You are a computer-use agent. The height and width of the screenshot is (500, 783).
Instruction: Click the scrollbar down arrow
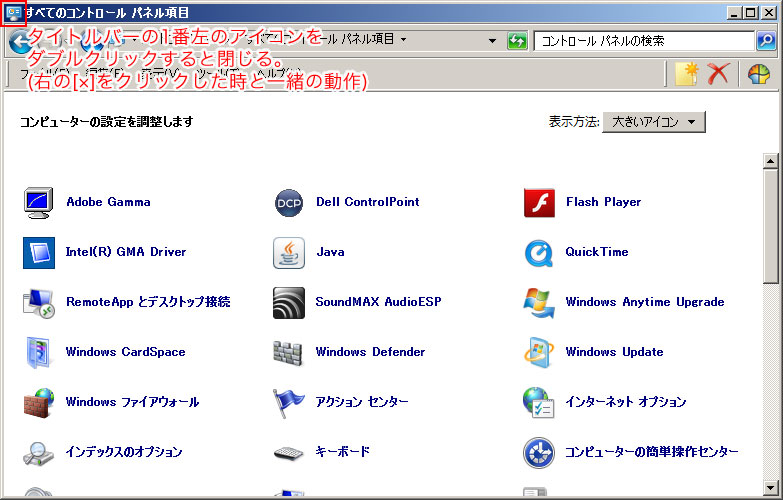click(x=771, y=487)
